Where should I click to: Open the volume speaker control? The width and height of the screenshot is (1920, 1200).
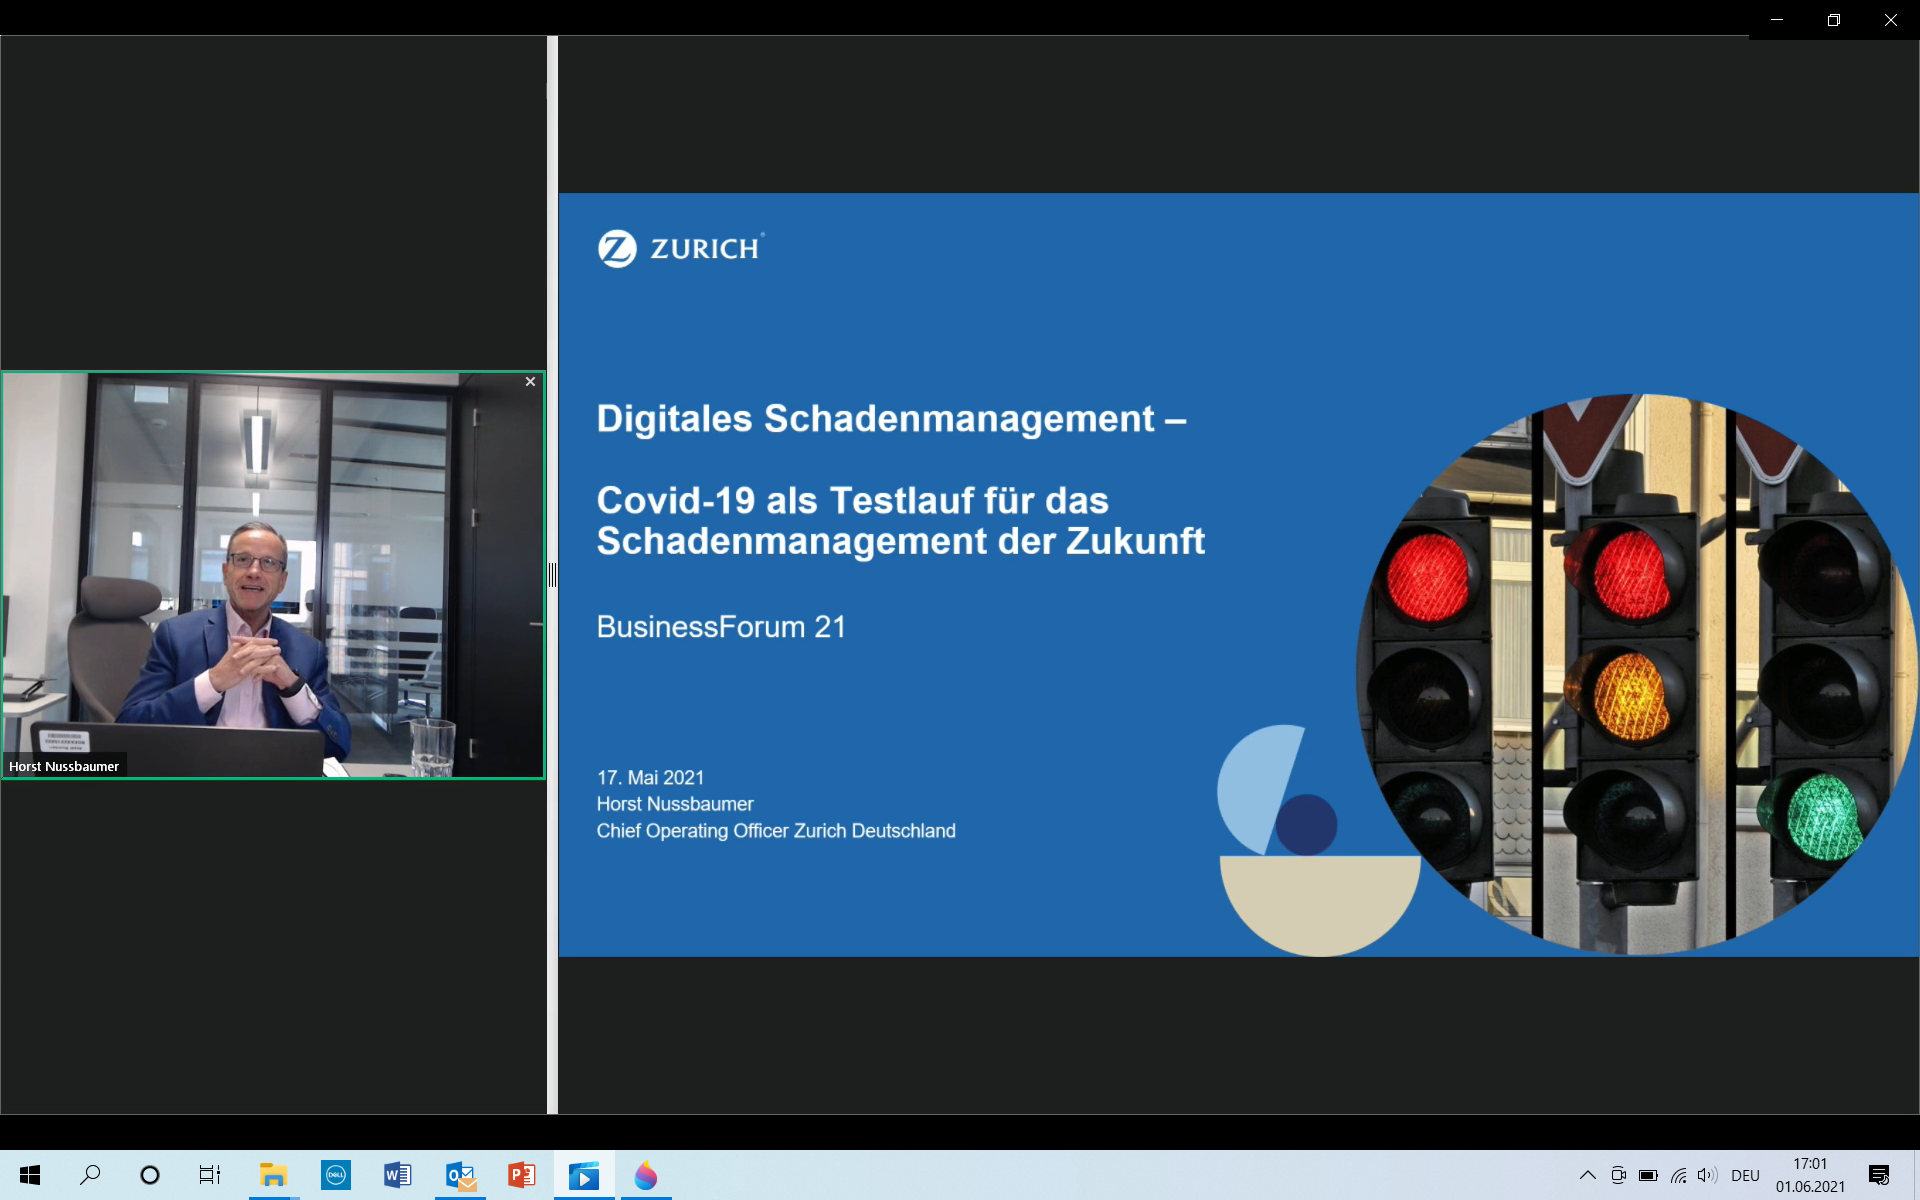pos(1707,1175)
